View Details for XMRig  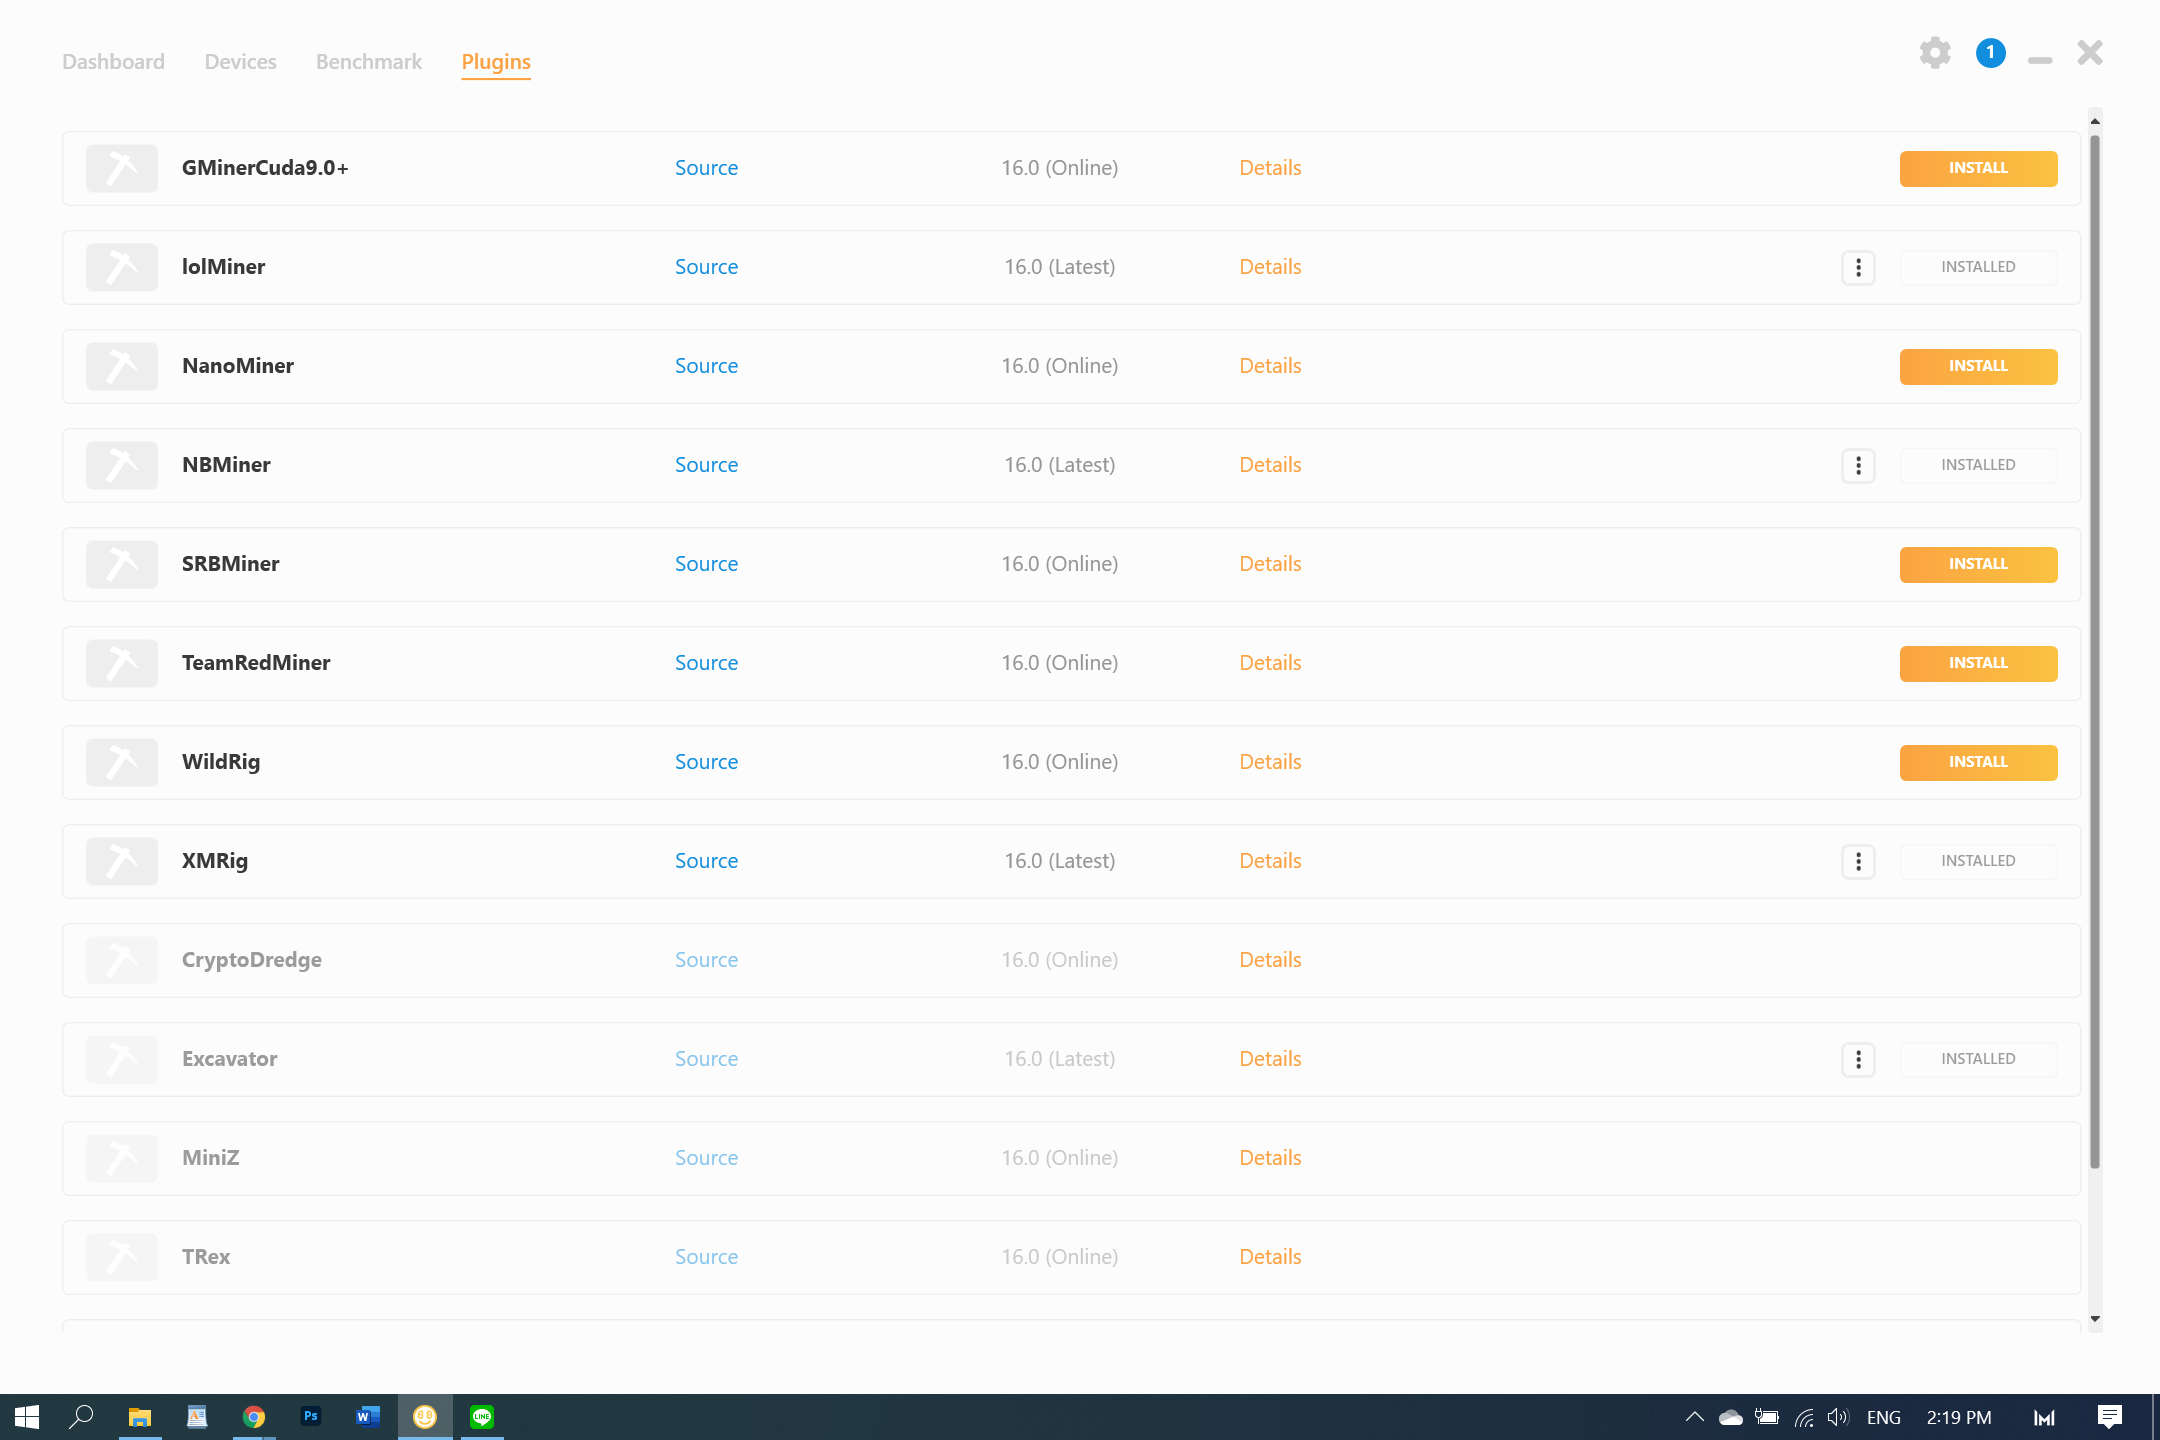[x=1270, y=861]
